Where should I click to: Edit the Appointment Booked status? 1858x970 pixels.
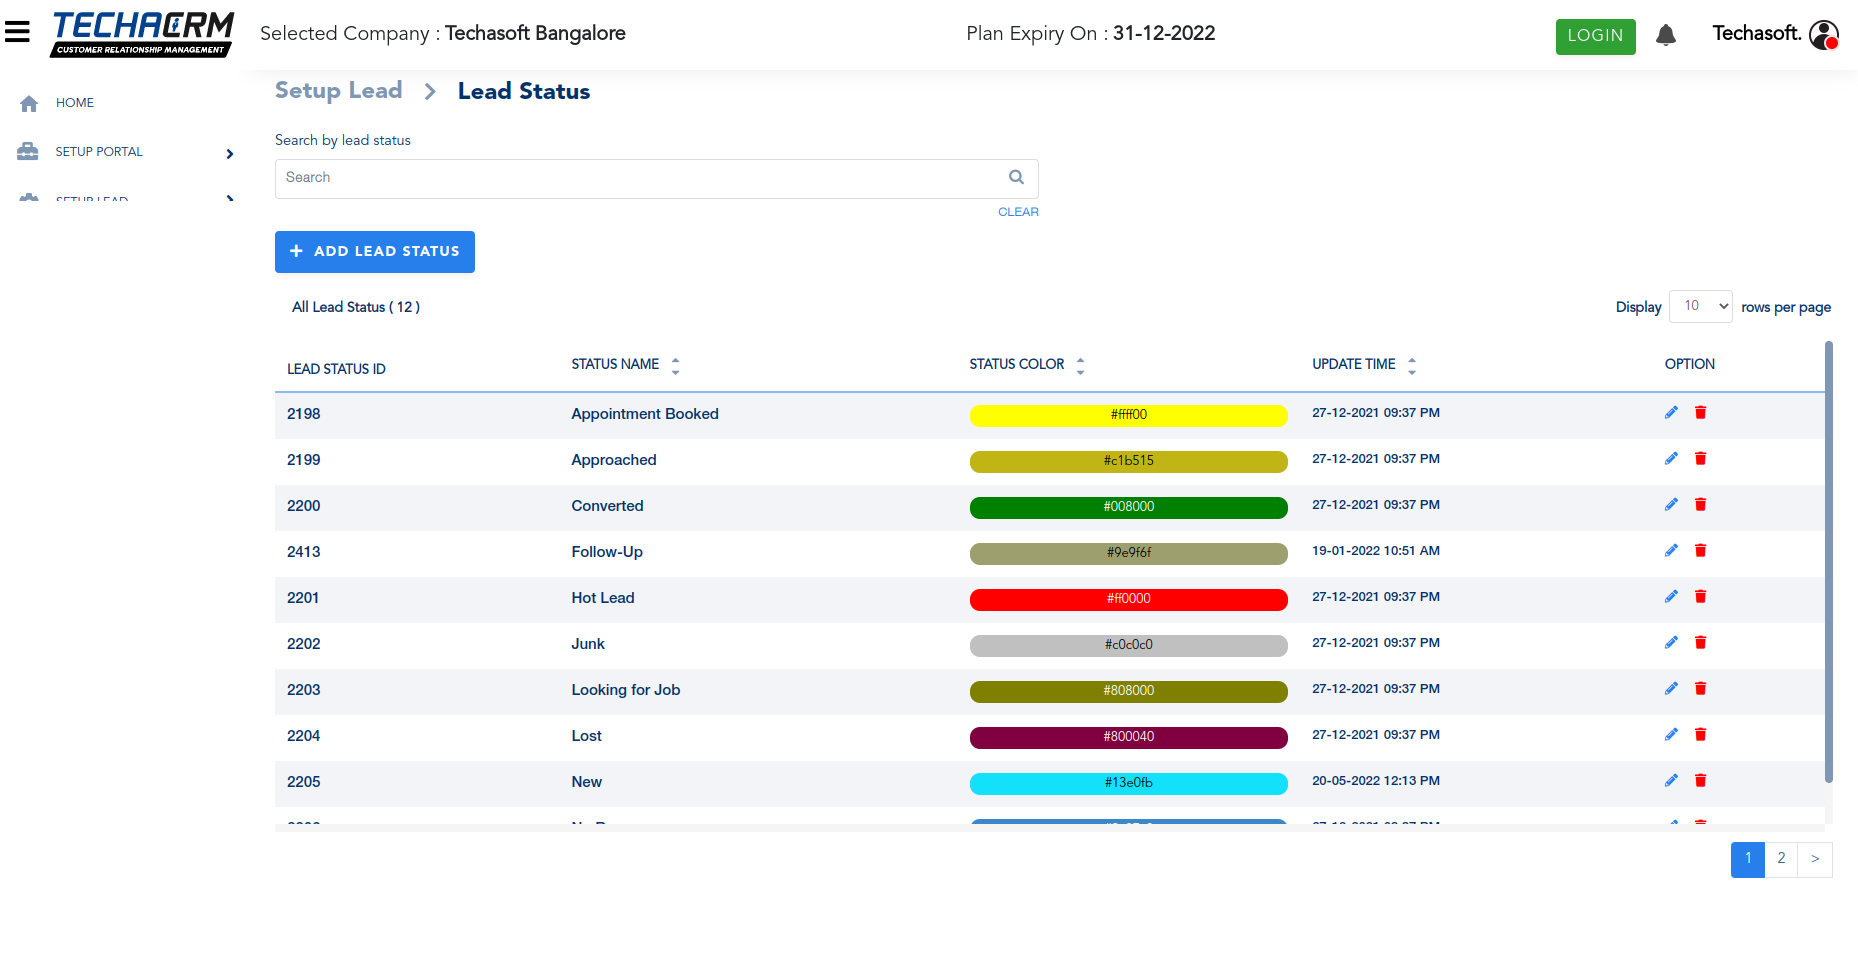tap(1671, 413)
